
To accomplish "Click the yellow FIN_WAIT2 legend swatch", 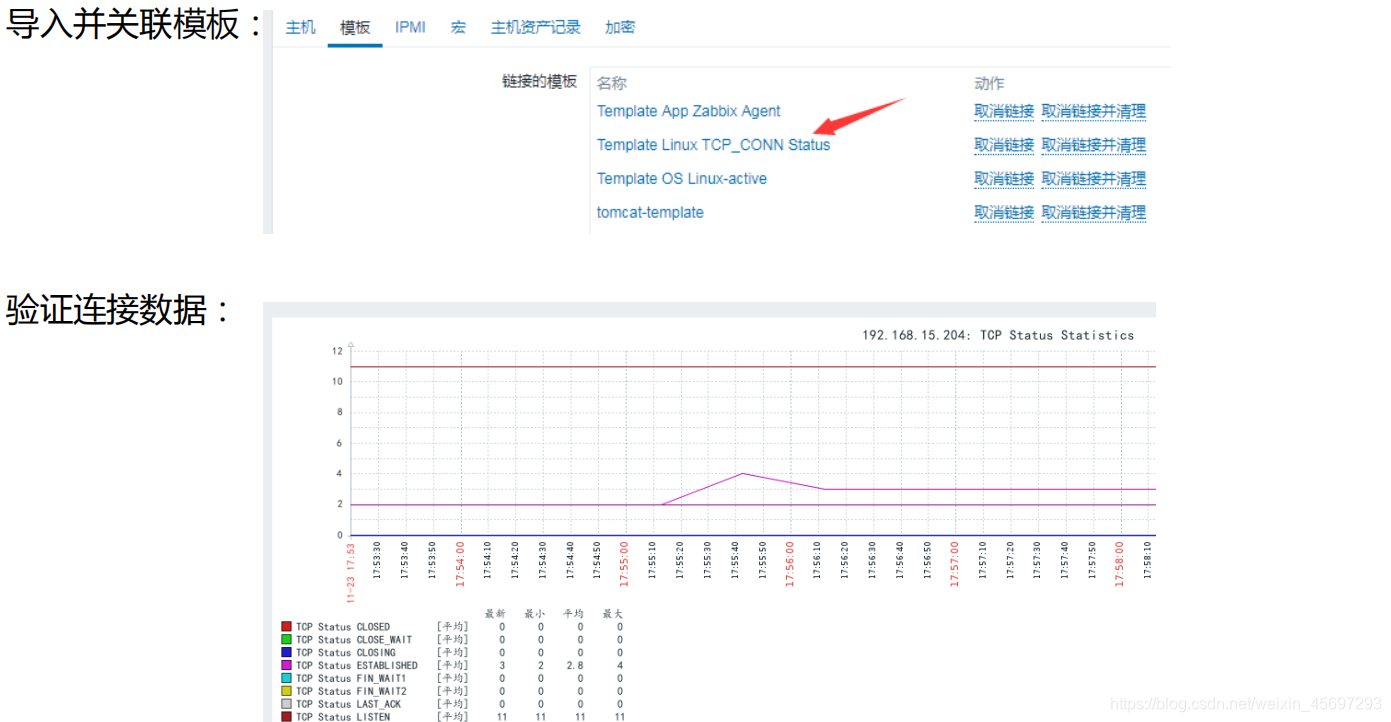I will click(286, 692).
